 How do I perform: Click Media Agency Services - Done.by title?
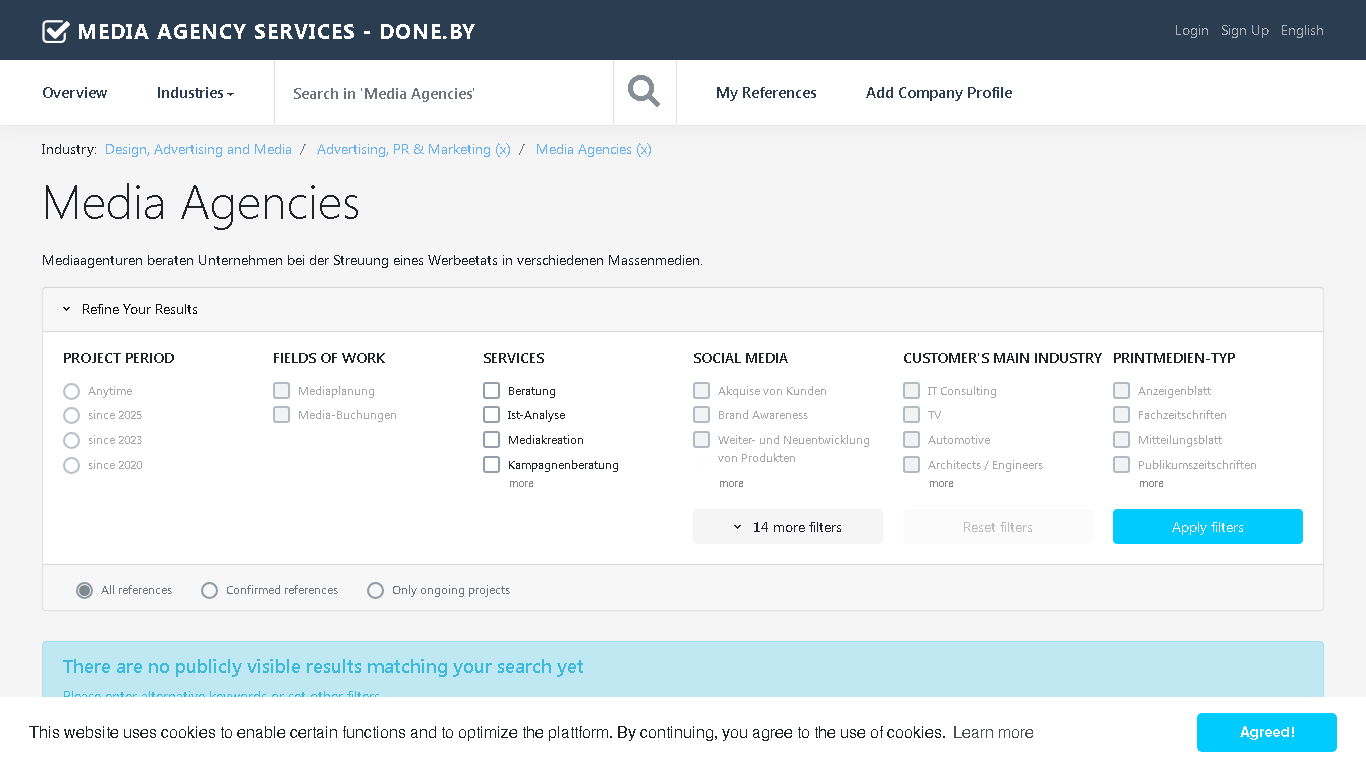click(276, 31)
